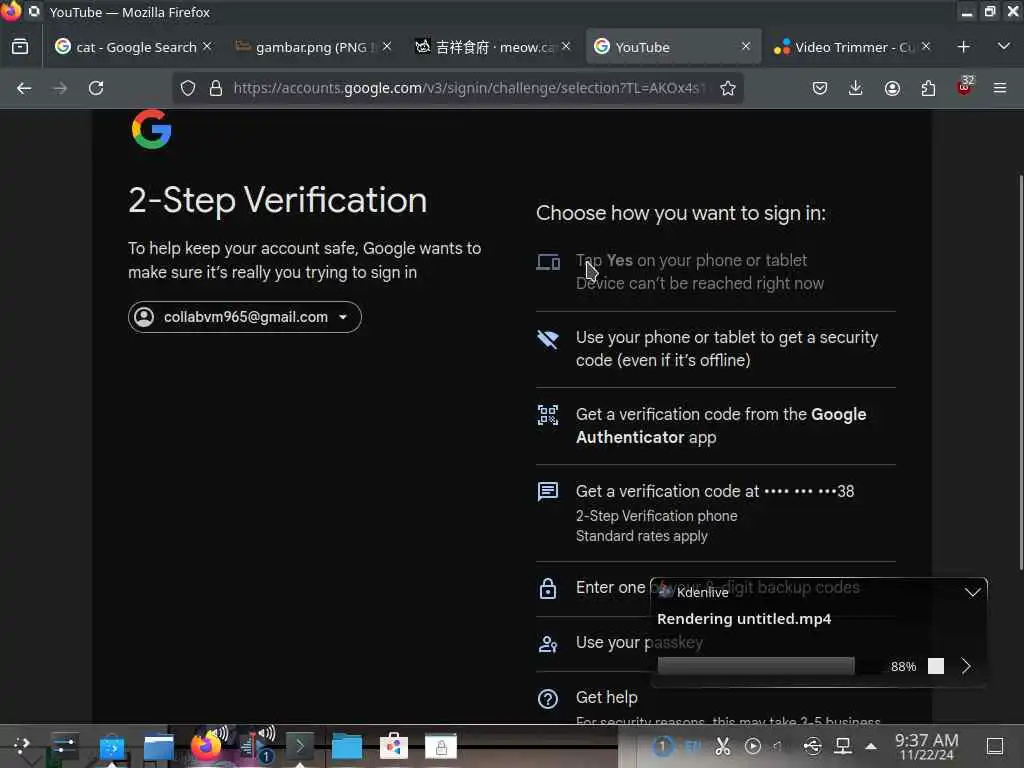Viewport: 1024px width, 768px height.
Task: Open network connections tray icon
Action: (843, 746)
